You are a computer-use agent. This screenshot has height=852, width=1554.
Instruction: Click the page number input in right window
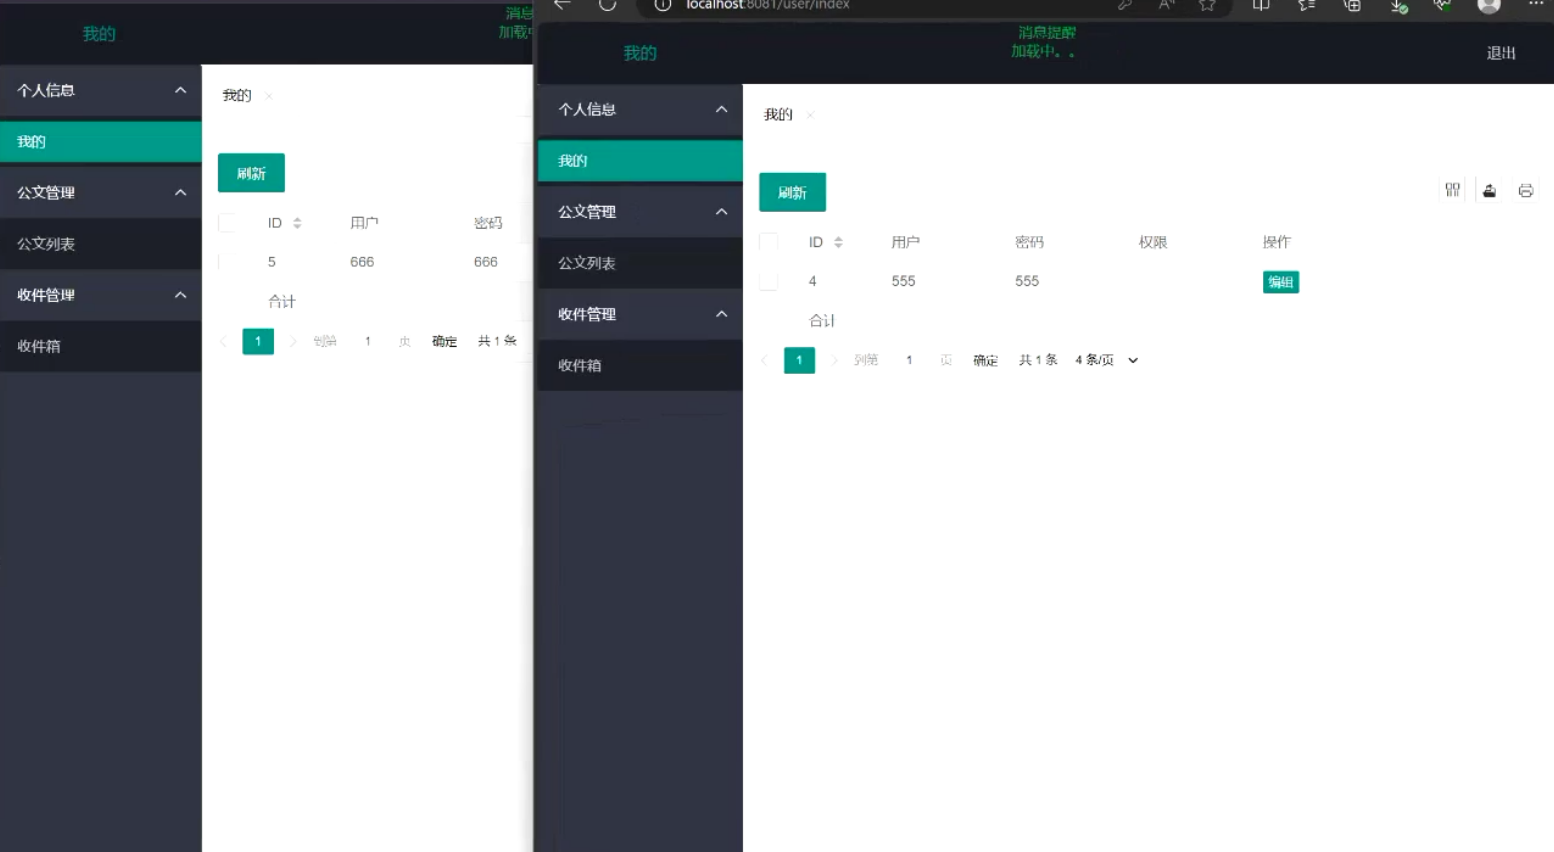click(909, 360)
